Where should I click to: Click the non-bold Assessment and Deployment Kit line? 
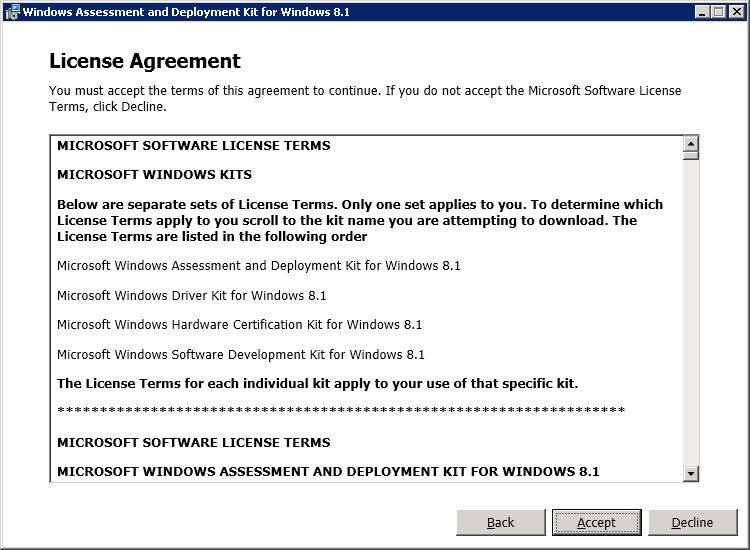click(x=258, y=266)
